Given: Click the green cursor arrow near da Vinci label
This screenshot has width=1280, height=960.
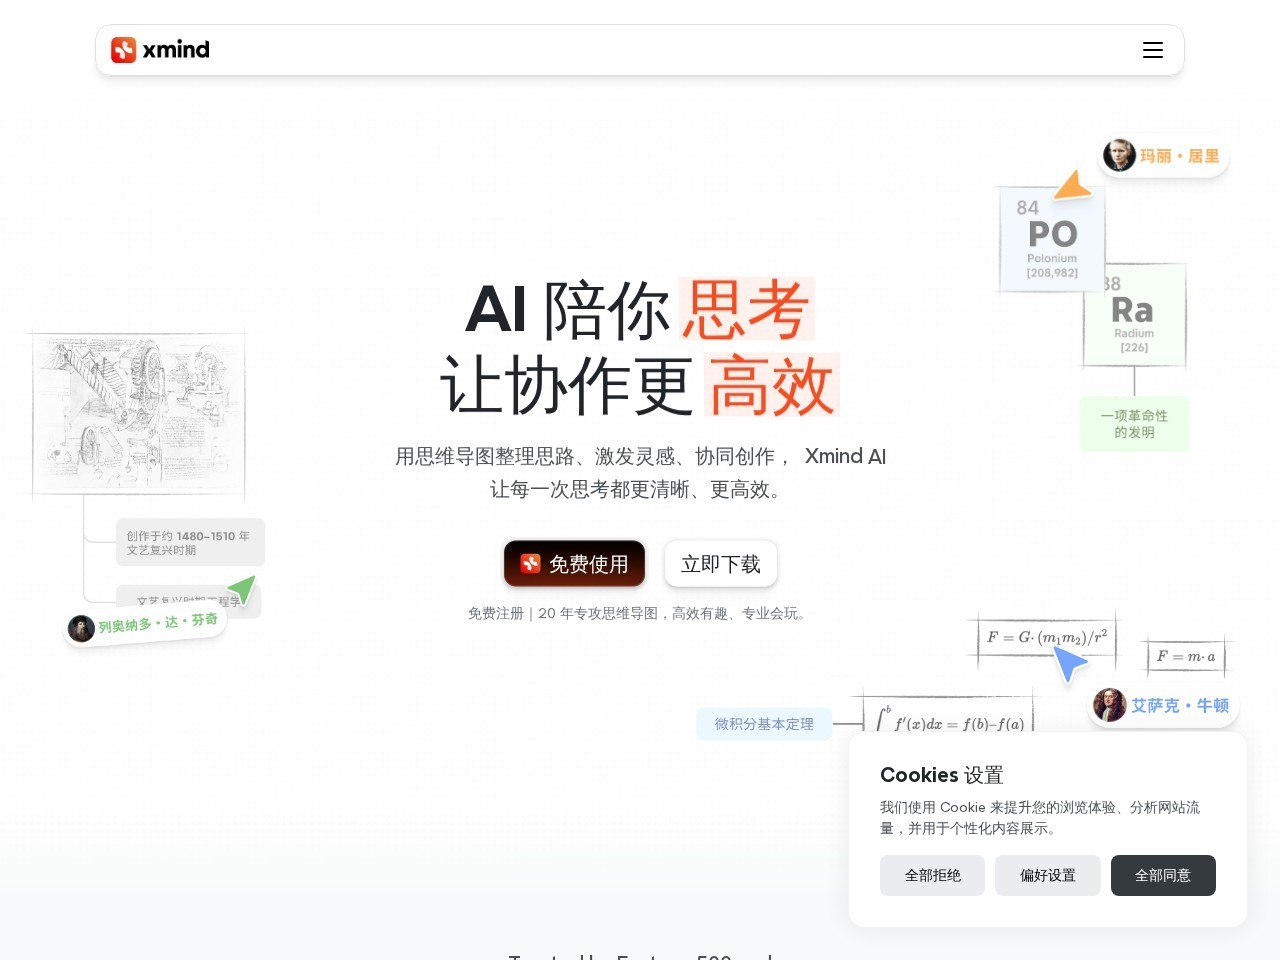Looking at the screenshot, I should pos(242,589).
